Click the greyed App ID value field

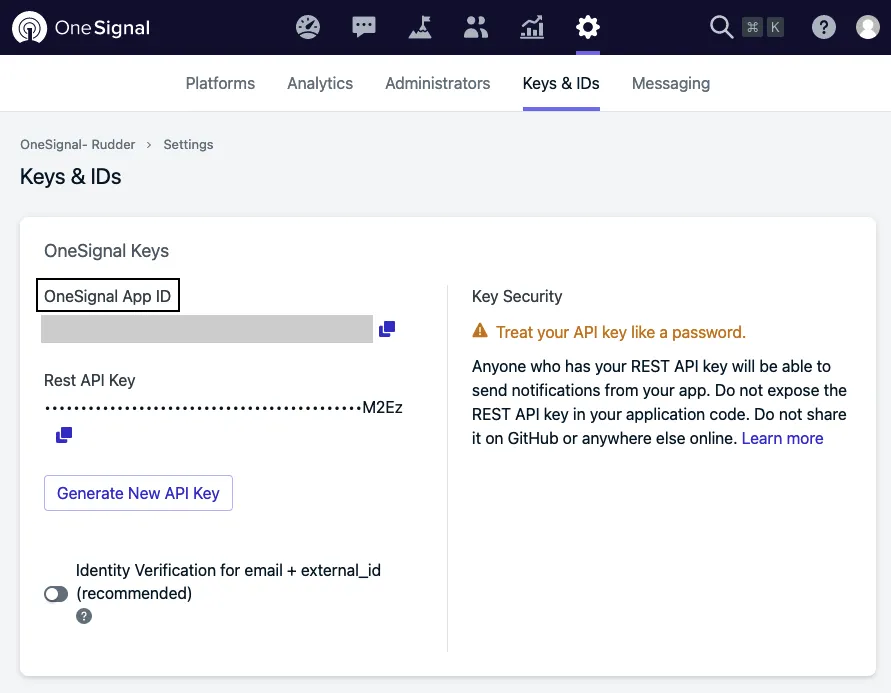point(207,329)
